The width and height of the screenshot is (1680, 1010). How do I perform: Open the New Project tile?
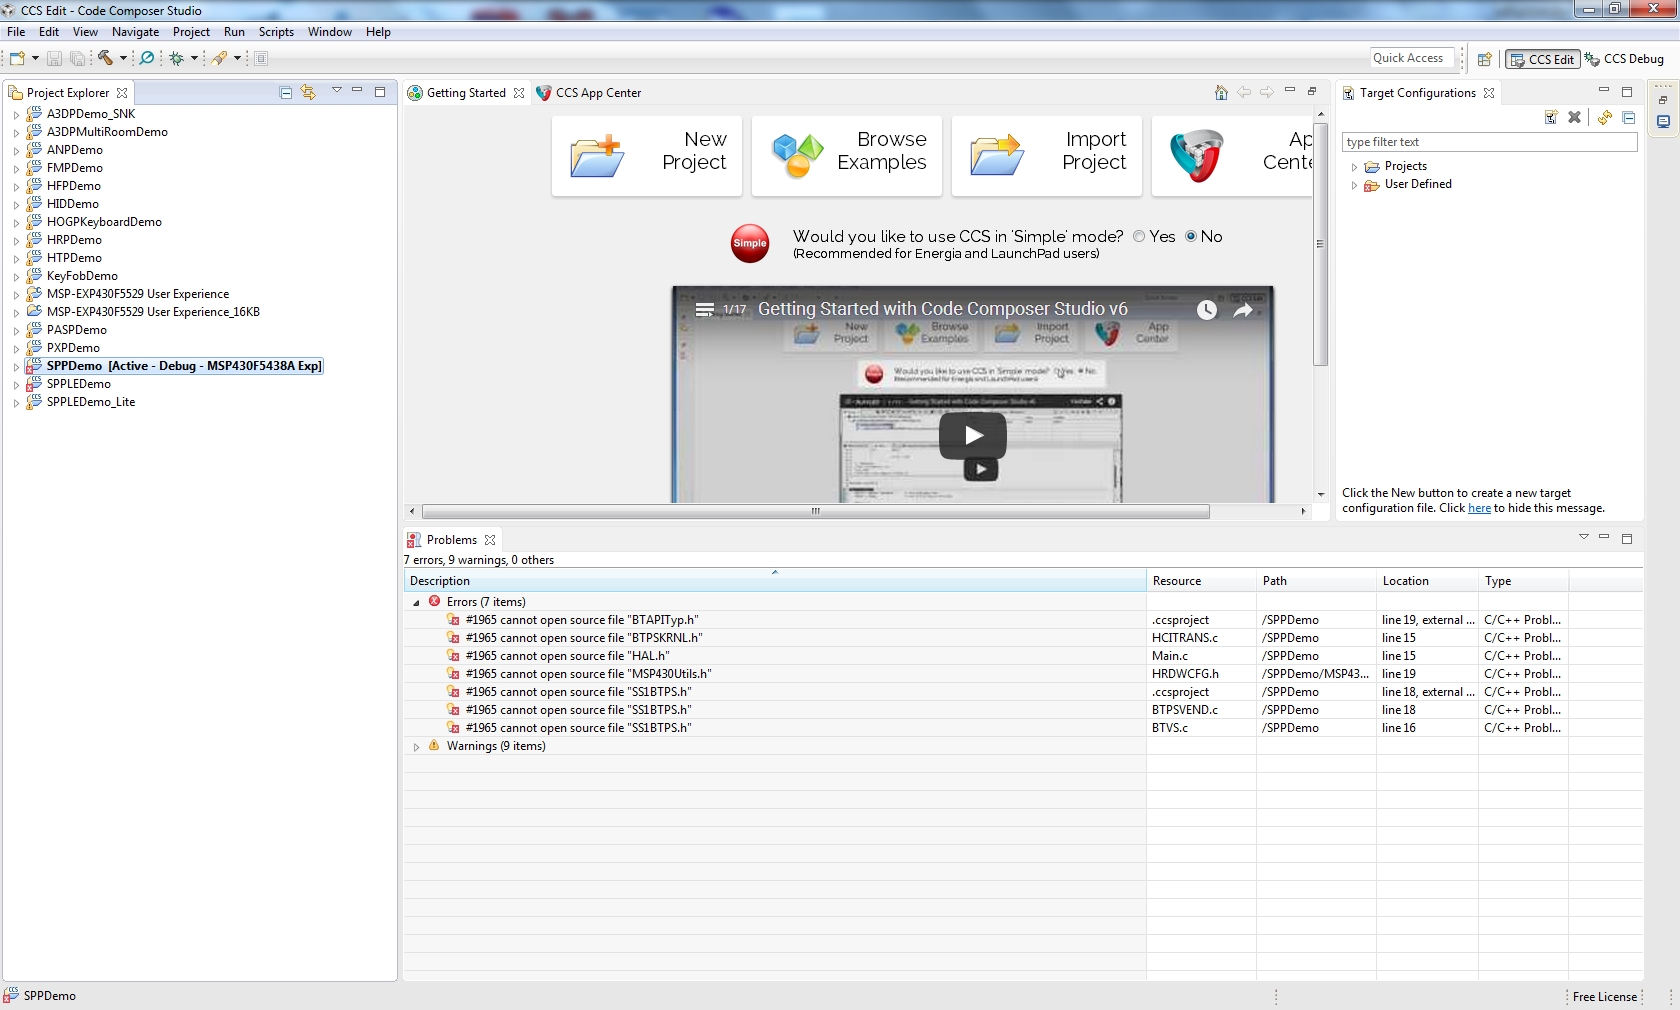(x=647, y=155)
